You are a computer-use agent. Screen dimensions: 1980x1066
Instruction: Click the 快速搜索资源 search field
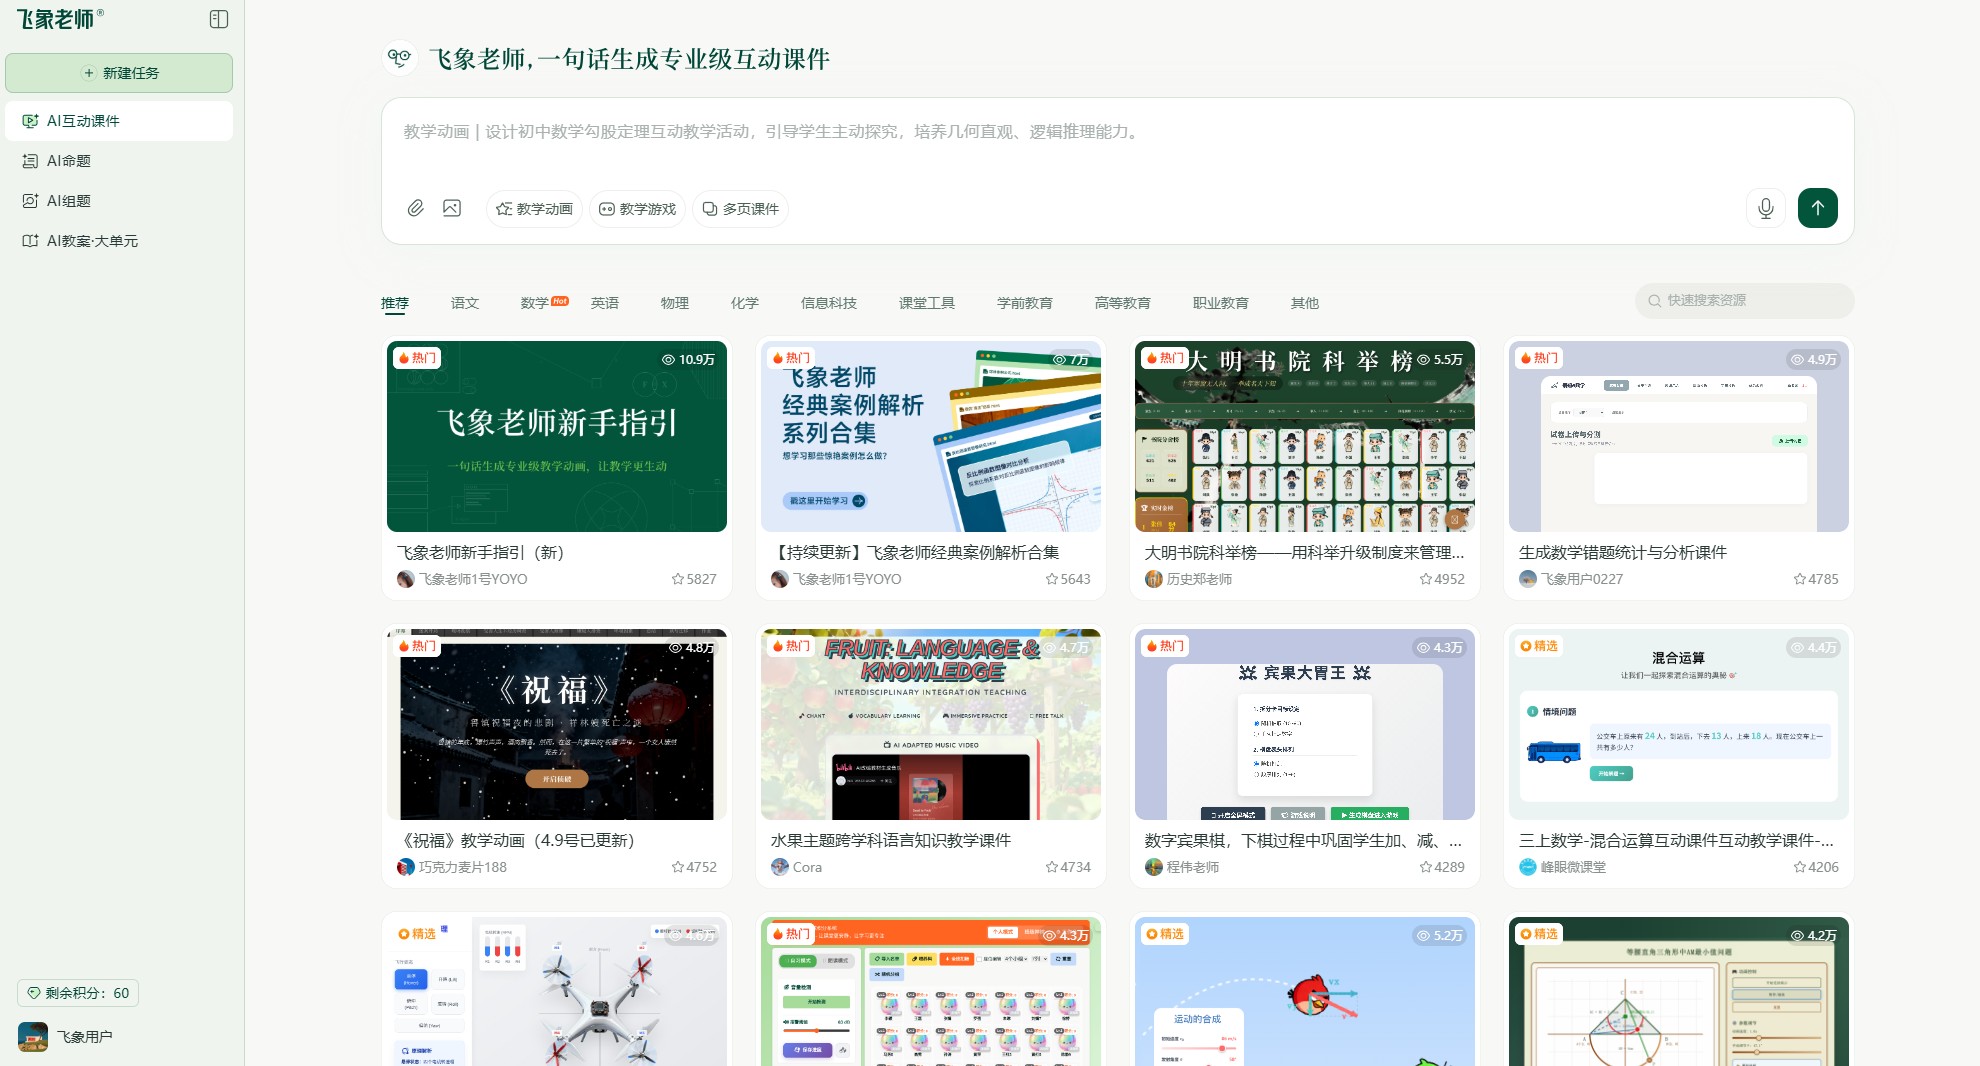point(1745,300)
